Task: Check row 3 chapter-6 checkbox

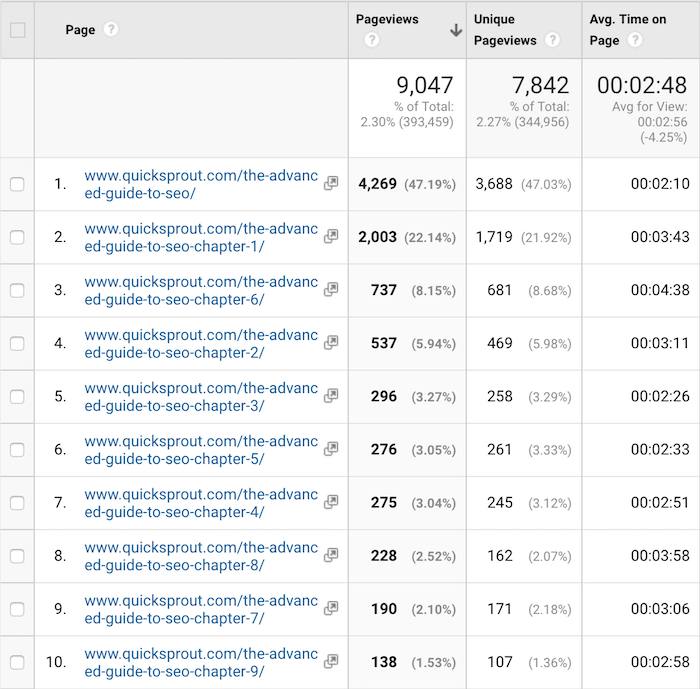Action: 17,290
